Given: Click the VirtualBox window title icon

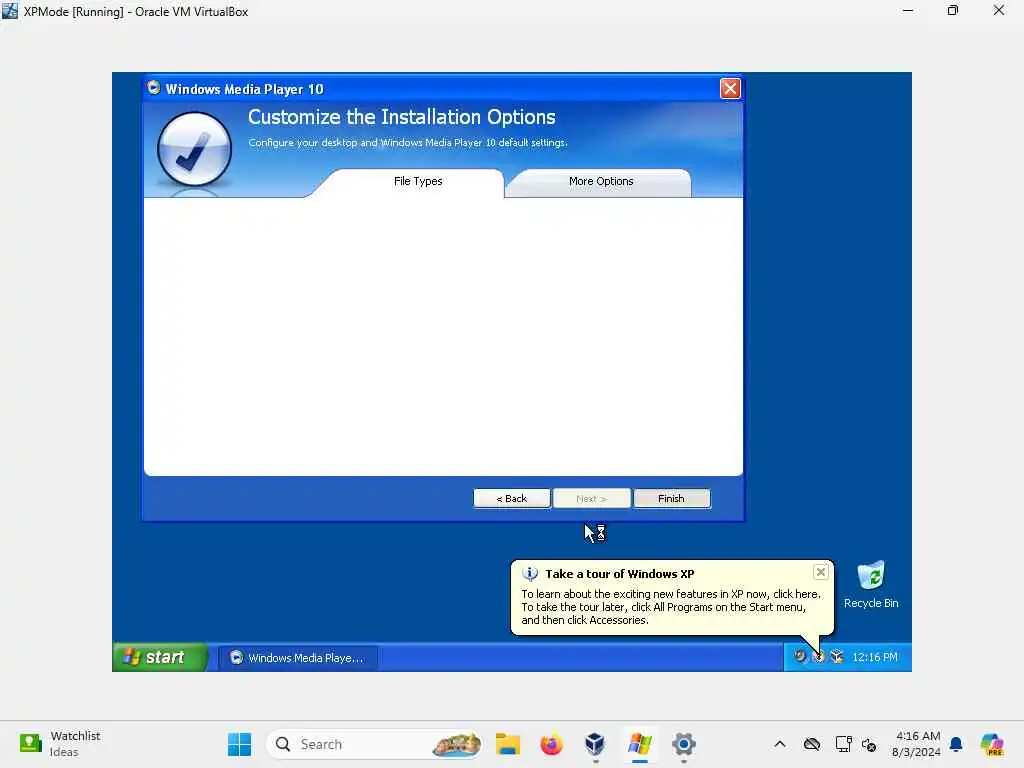Looking at the screenshot, I should [x=10, y=11].
